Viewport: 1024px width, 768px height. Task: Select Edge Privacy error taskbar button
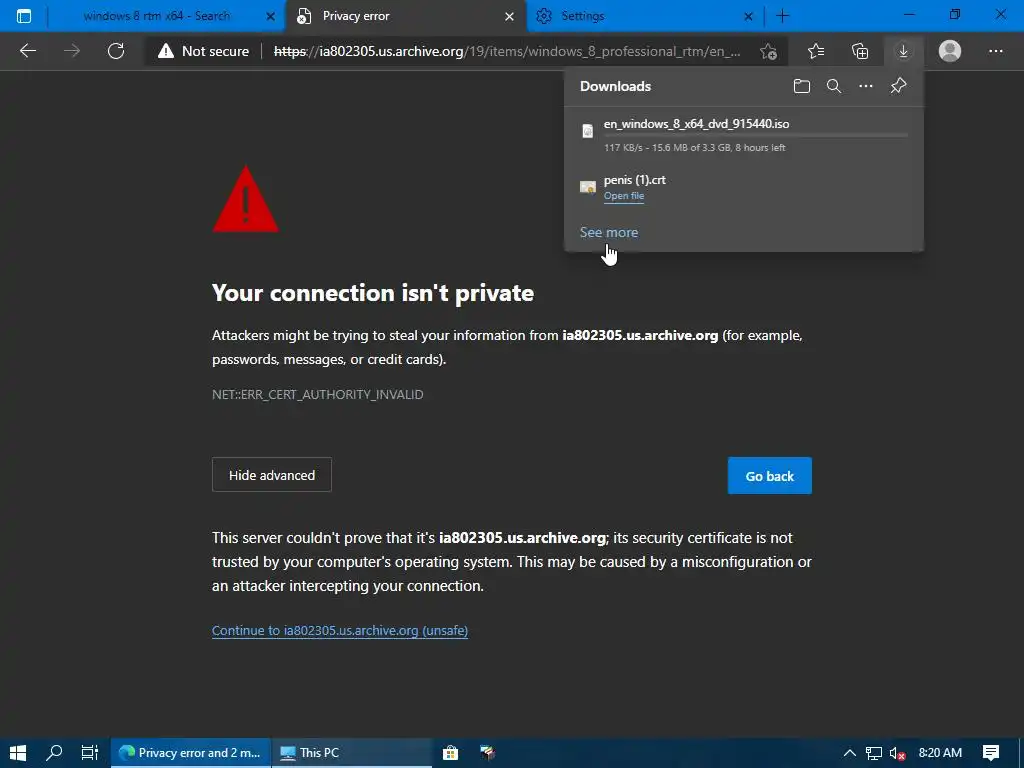[191, 753]
